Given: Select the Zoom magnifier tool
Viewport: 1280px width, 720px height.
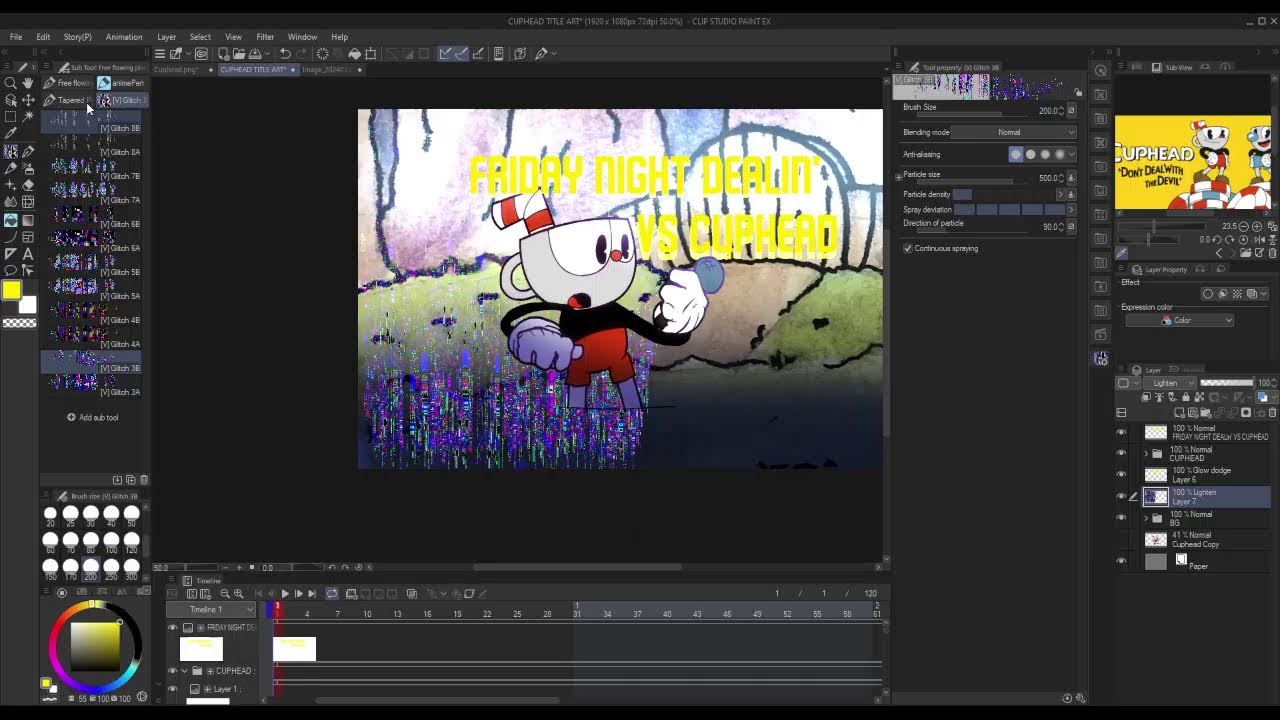Looking at the screenshot, I should (10, 83).
